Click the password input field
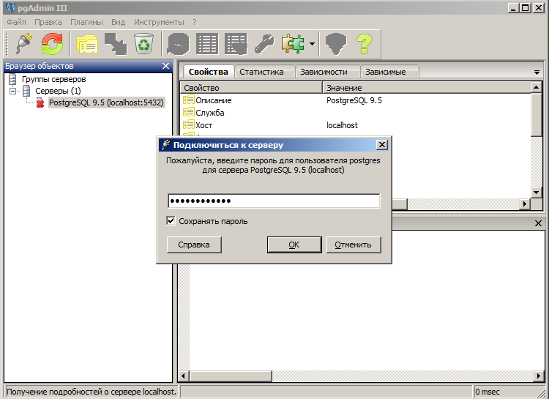Image resolution: width=549 pixels, height=399 pixels. tap(274, 201)
